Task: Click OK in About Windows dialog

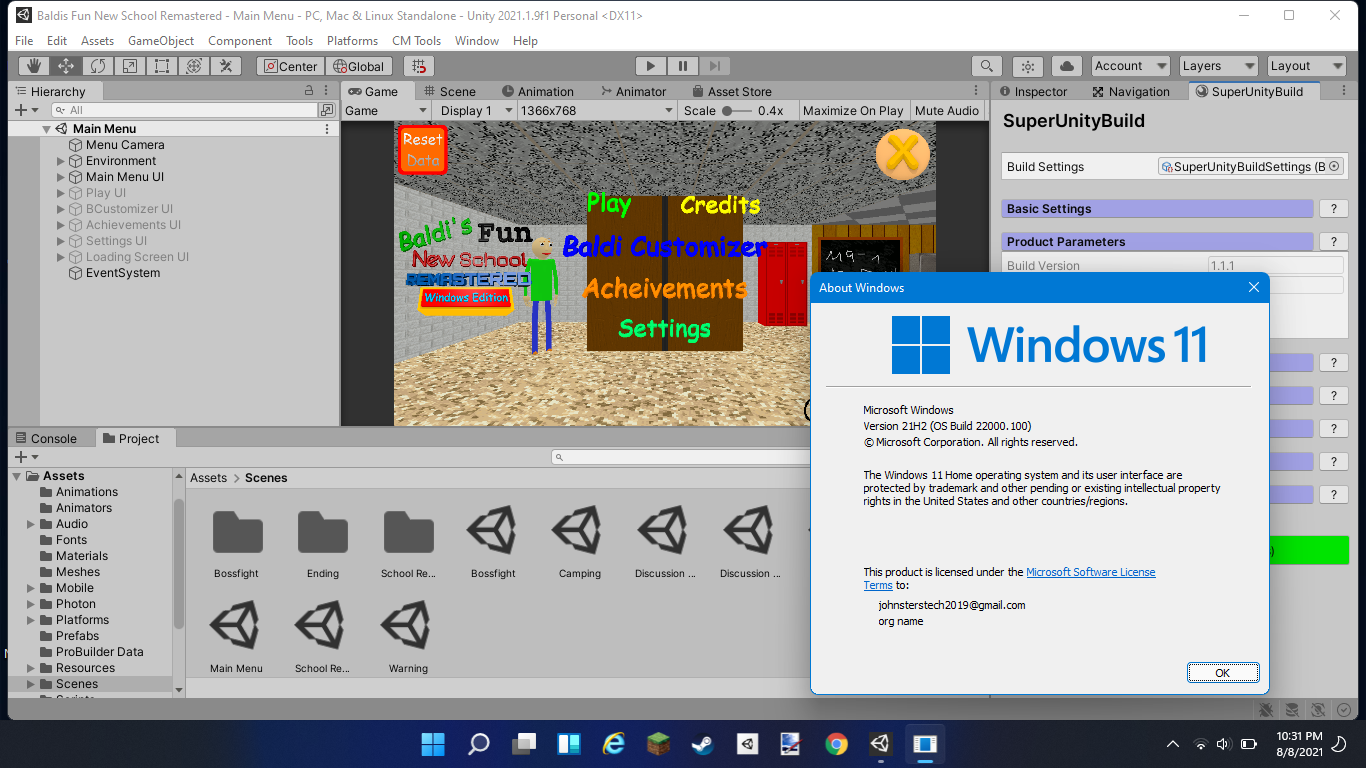Action: click(x=1222, y=673)
